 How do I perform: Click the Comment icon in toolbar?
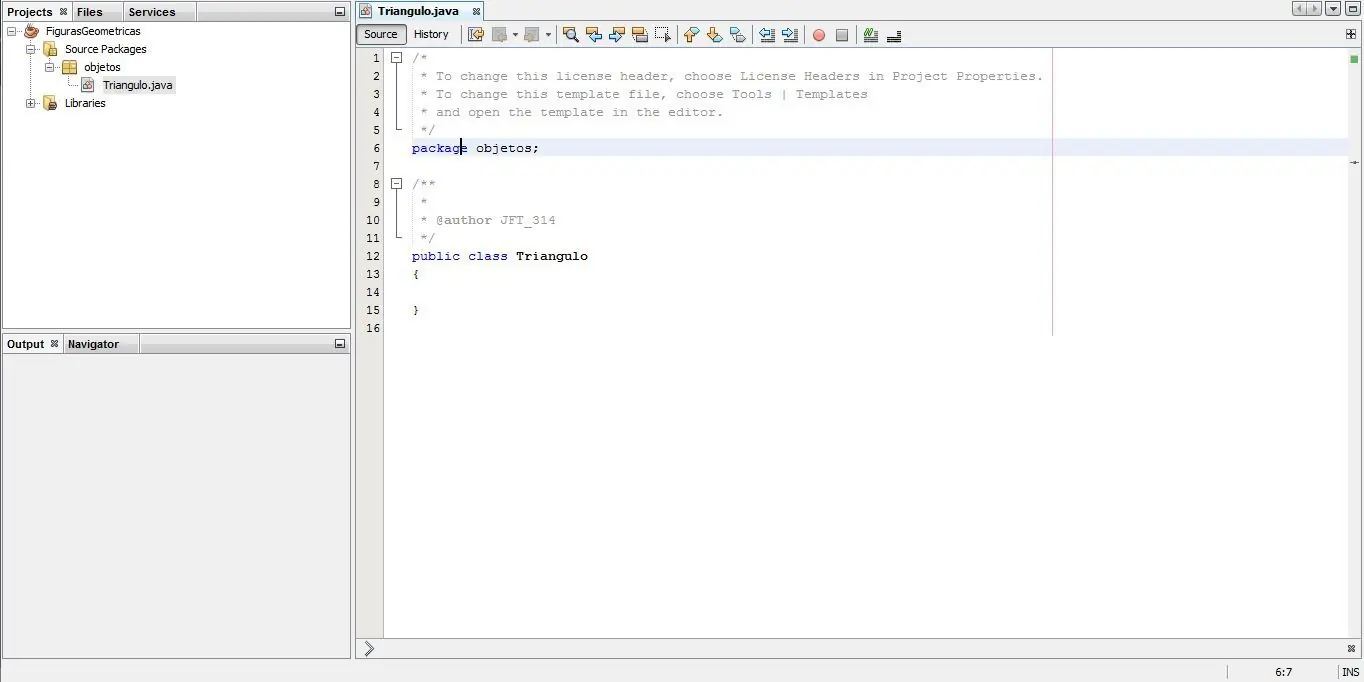(x=871, y=35)
